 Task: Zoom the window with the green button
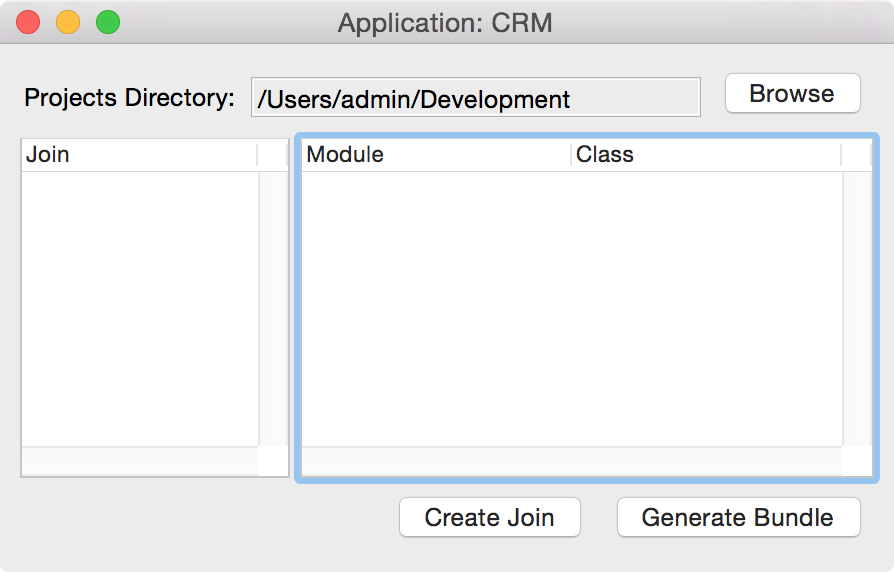[x=108, y=22]
